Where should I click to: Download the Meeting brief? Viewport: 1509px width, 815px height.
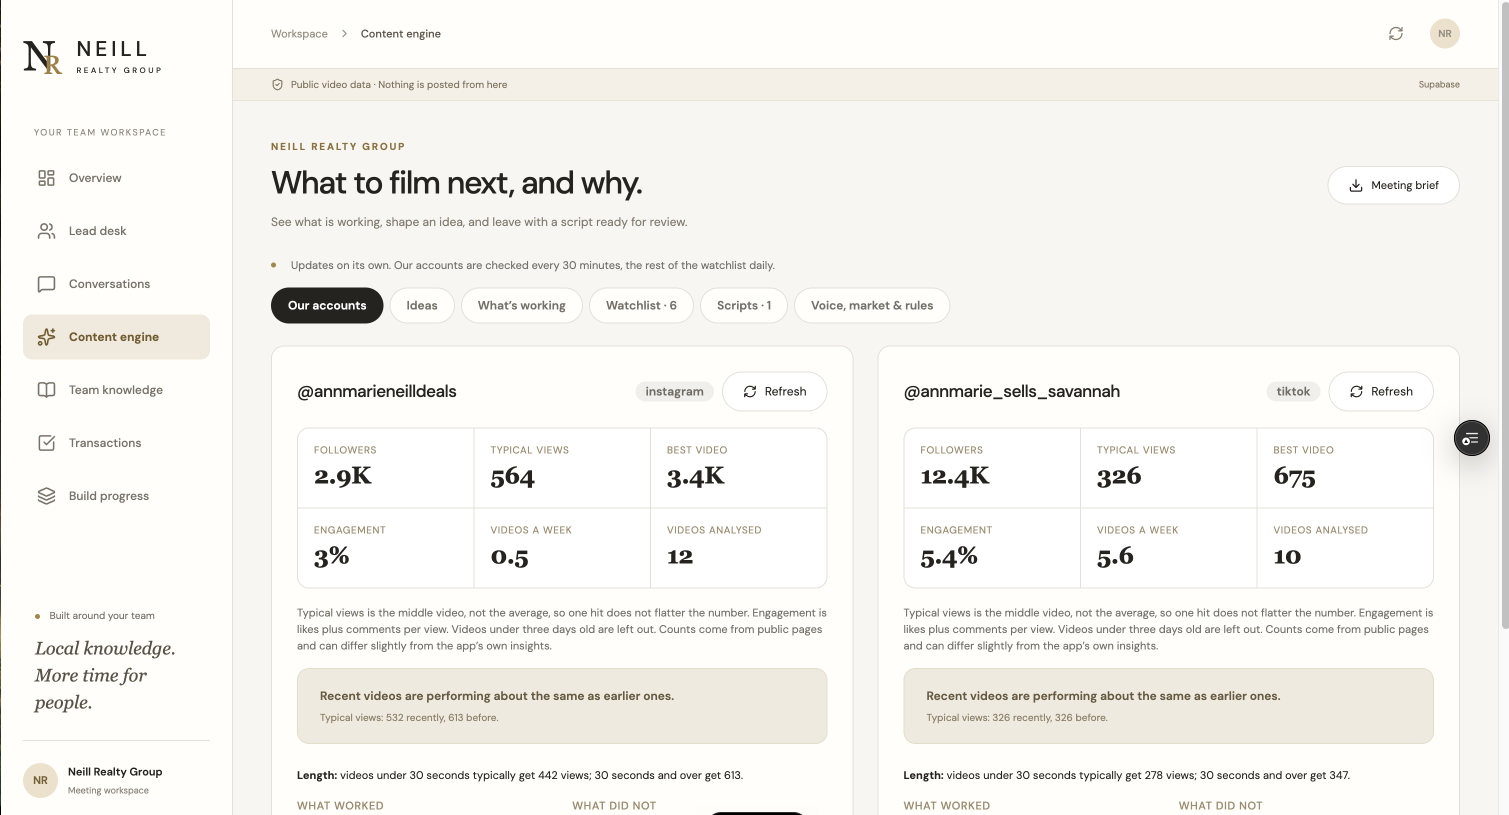coord(1393,186)
